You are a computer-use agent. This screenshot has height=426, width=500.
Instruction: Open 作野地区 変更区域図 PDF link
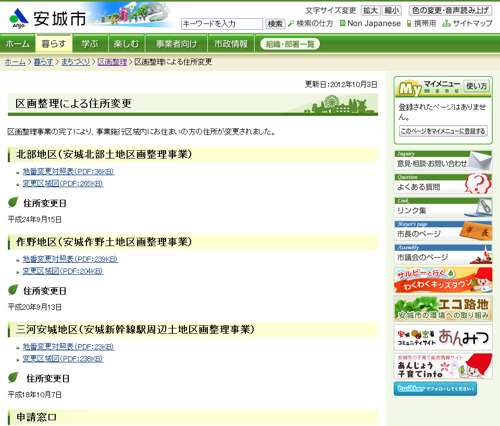(63, 271)
